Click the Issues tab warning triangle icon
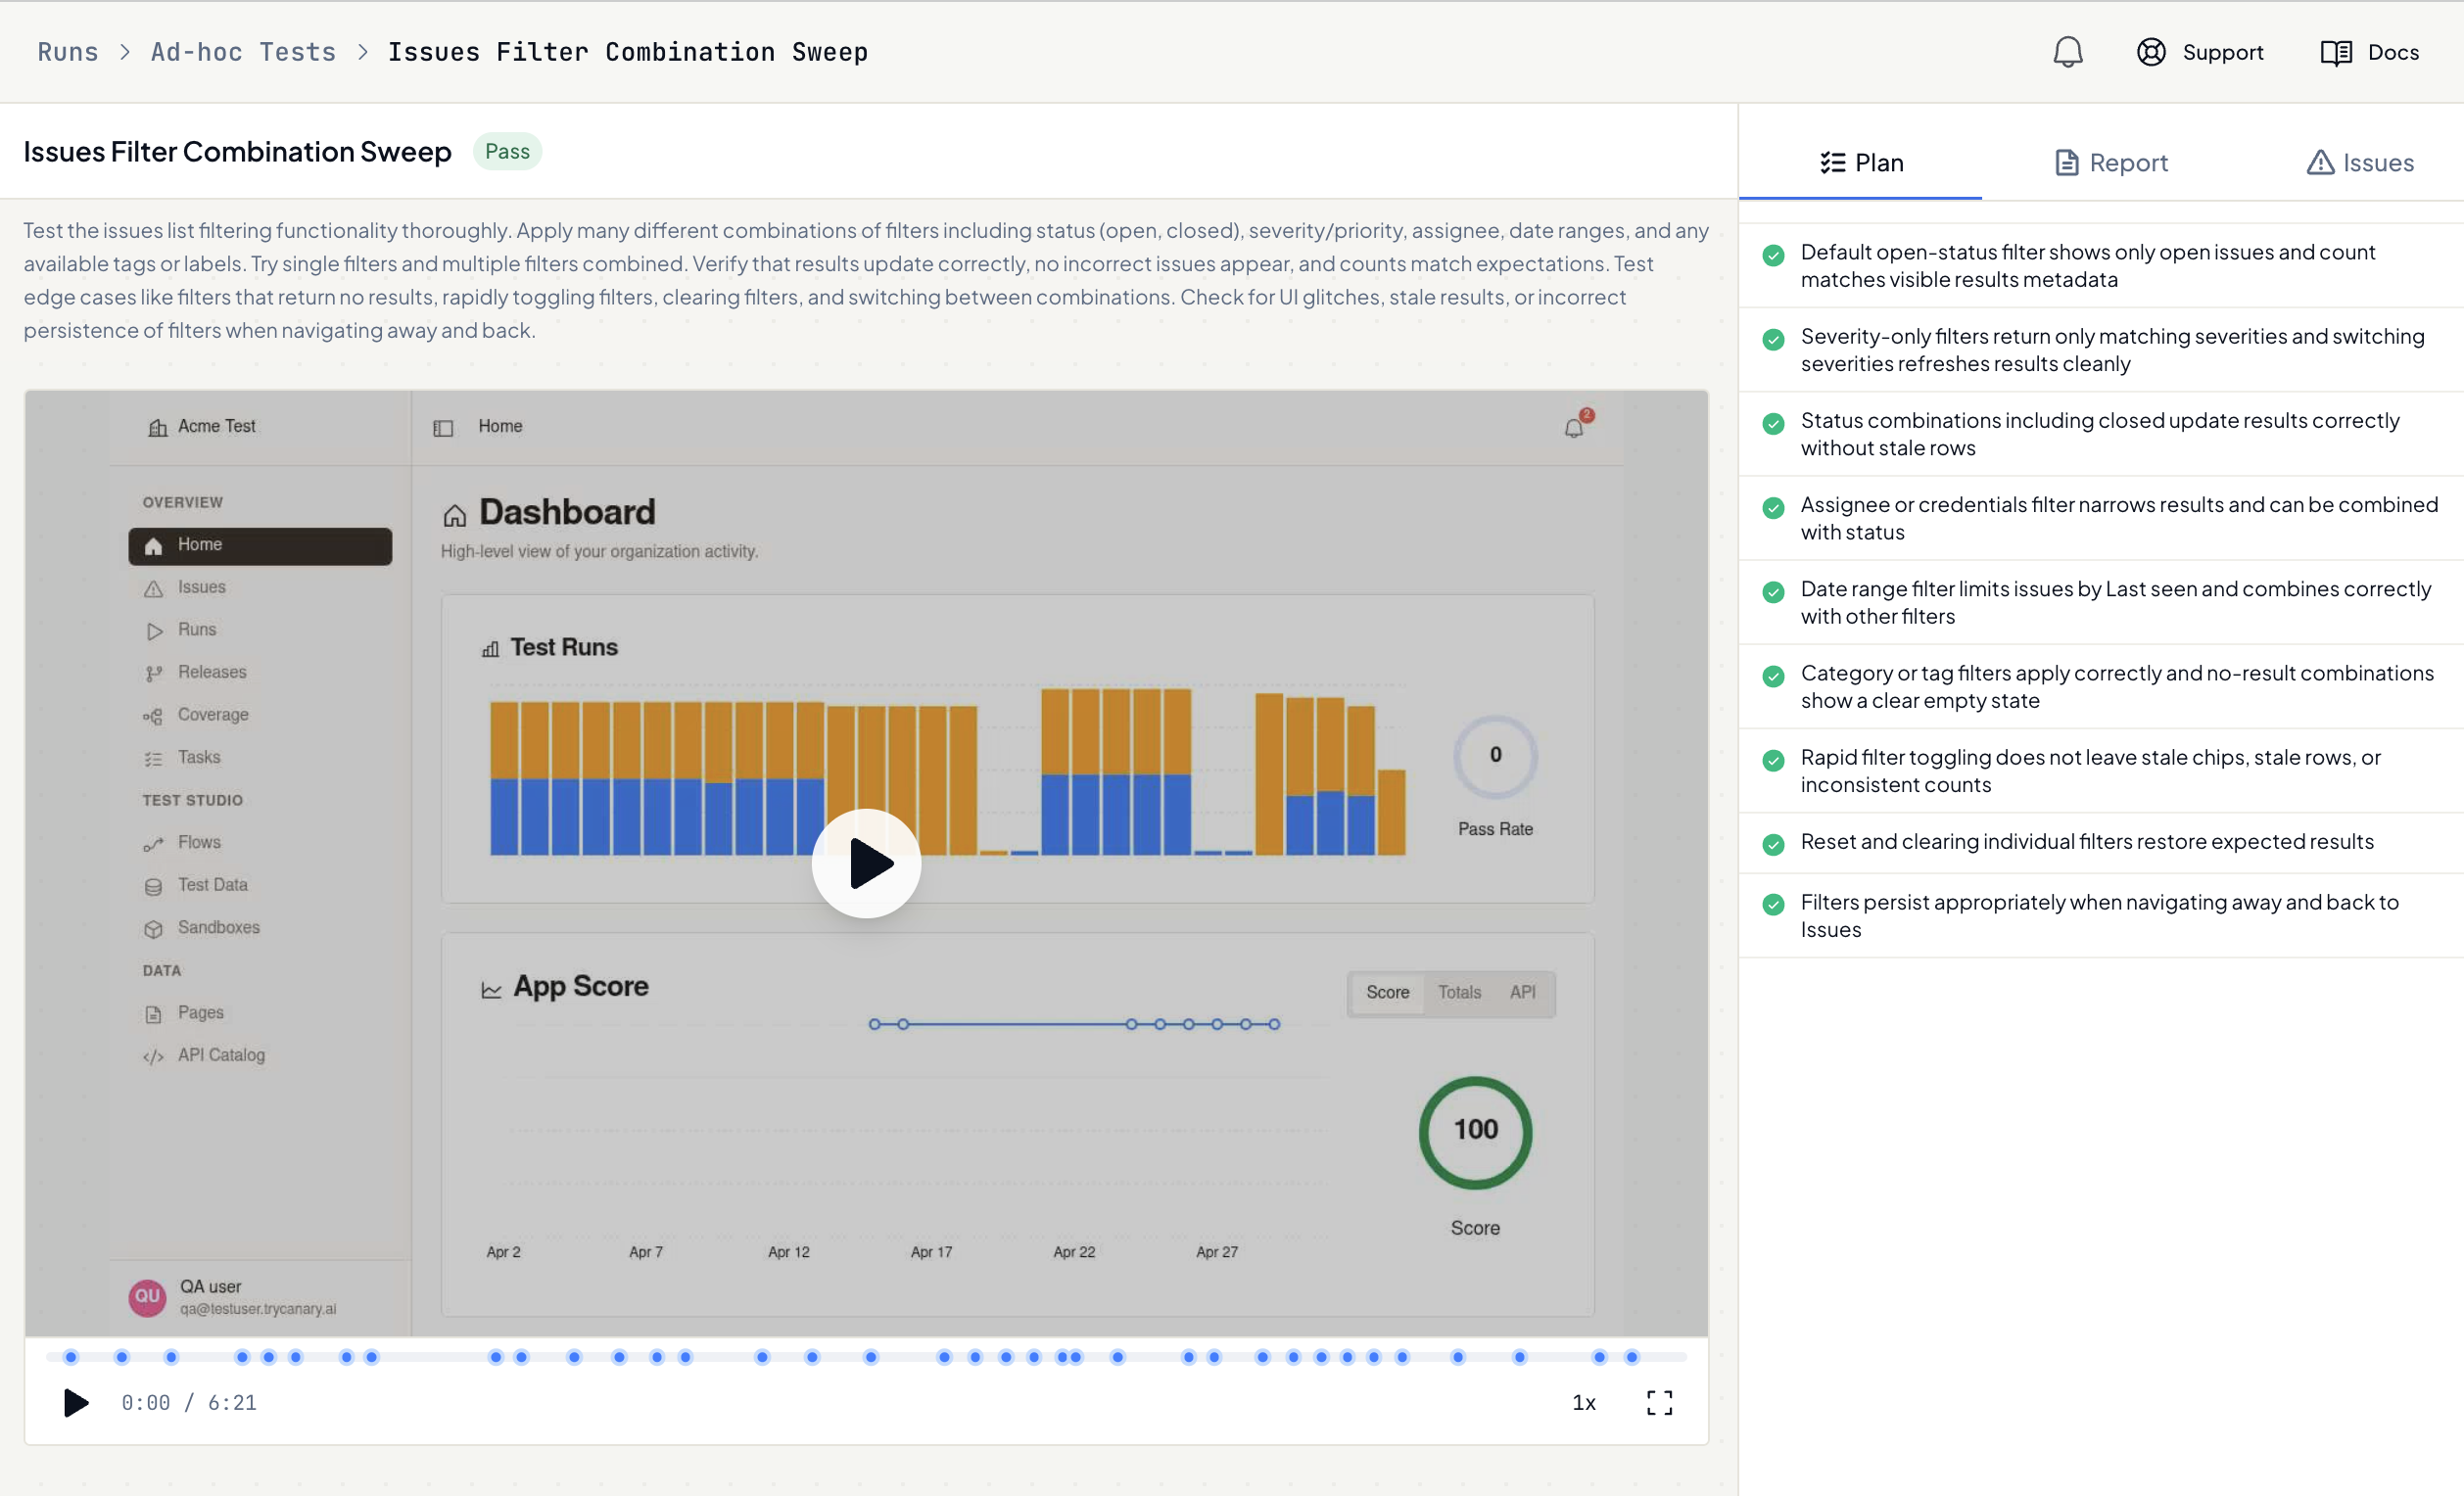 coord(2320,162)
